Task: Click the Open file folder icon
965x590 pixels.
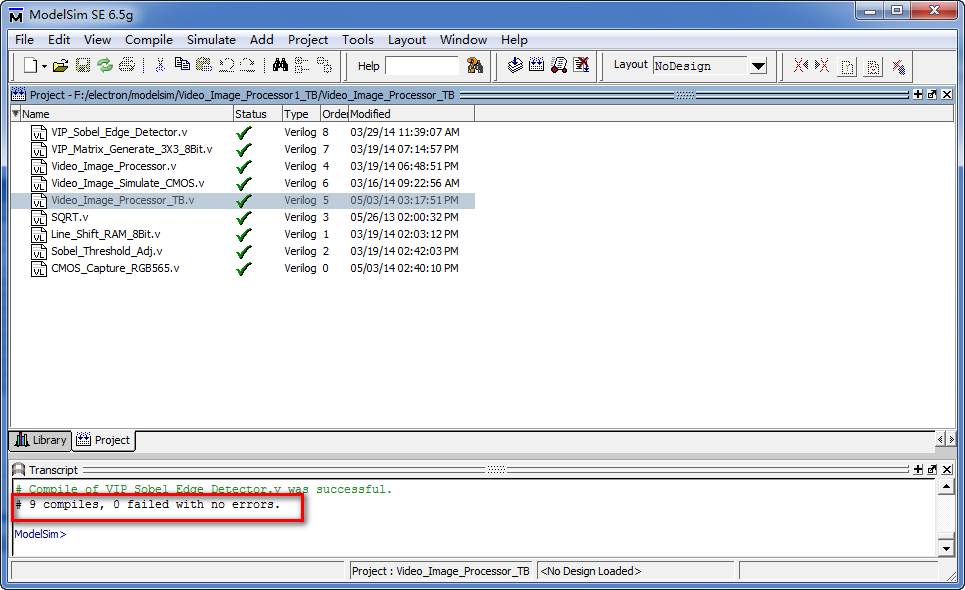Action: click(61, 66)
